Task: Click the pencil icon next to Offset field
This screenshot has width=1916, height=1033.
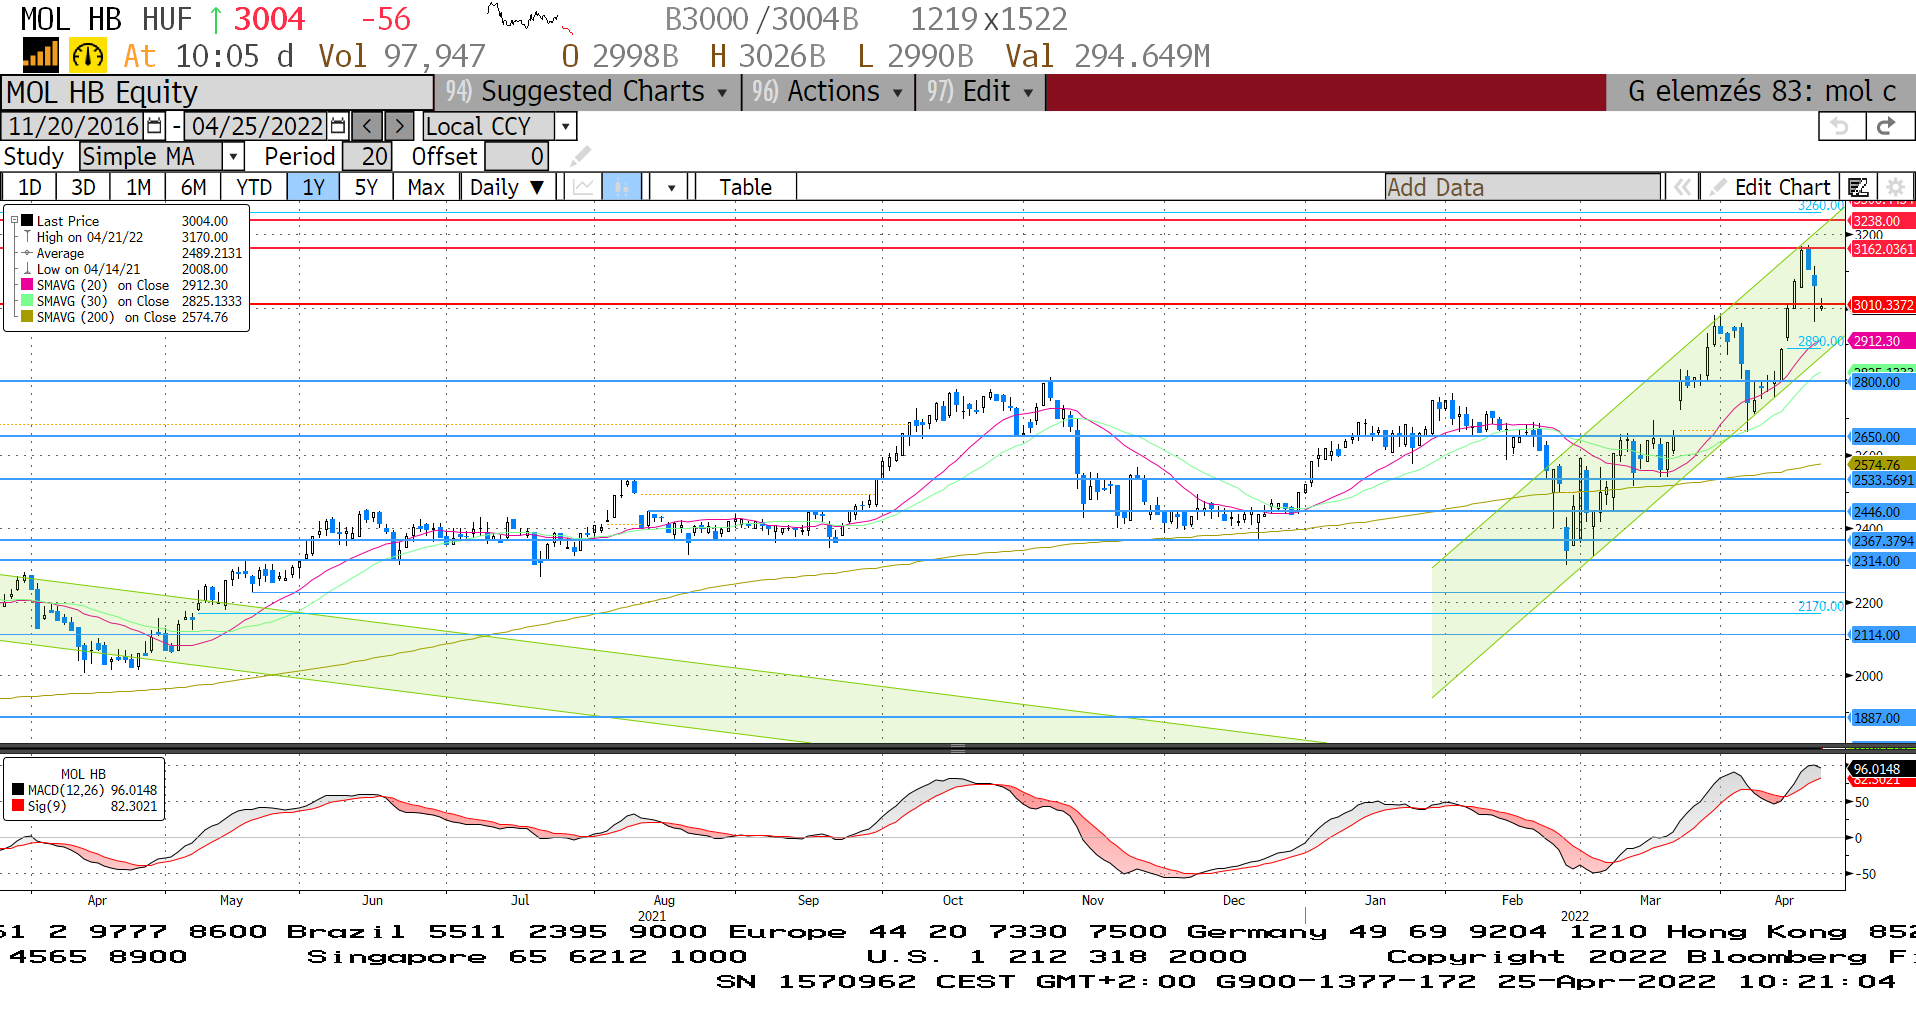Action: pyautogui.click(x=580, y=156)
